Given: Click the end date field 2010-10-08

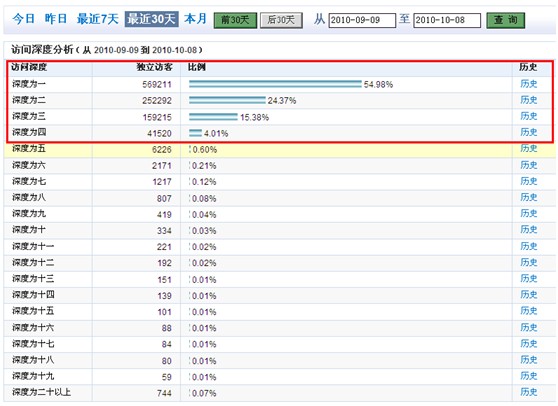Looking at the screenshot, I should 447,20.
